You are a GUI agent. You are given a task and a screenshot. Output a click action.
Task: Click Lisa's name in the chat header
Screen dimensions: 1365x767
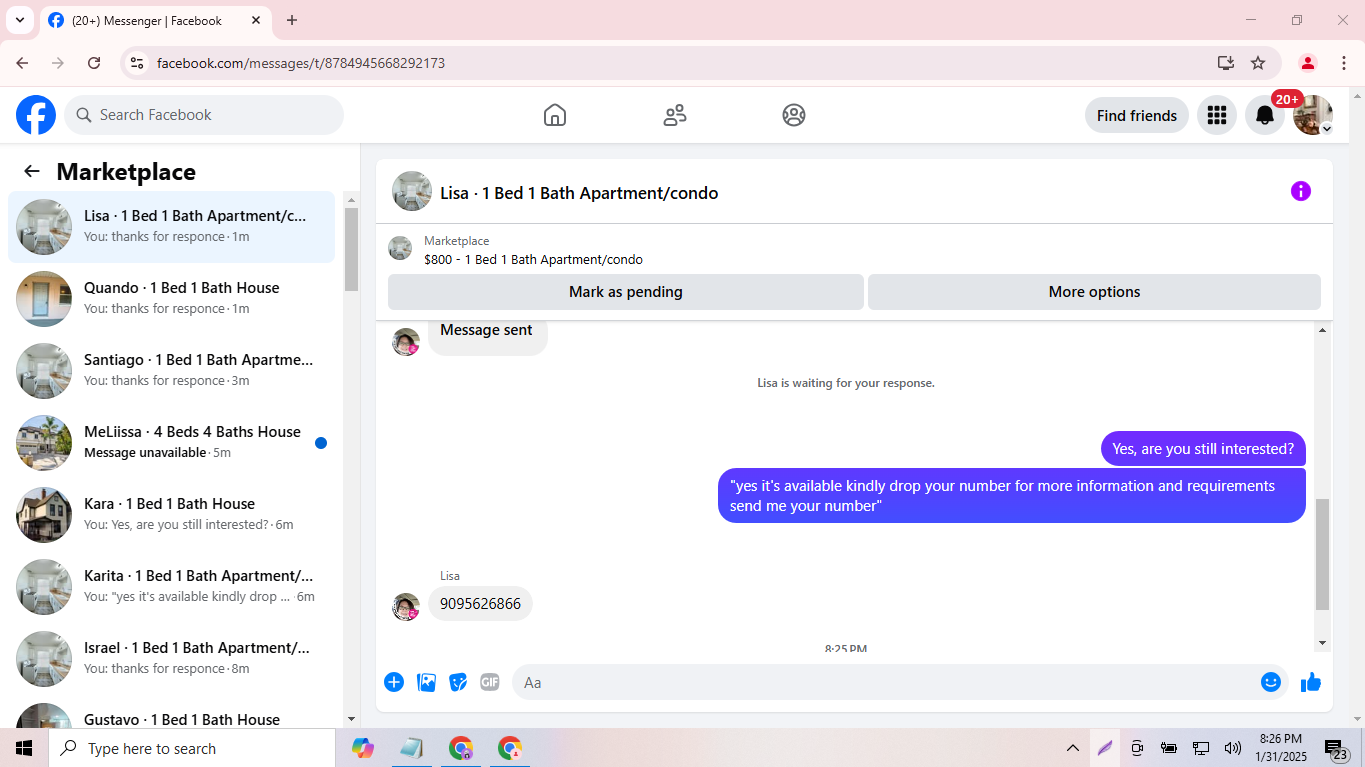(579, 193)
